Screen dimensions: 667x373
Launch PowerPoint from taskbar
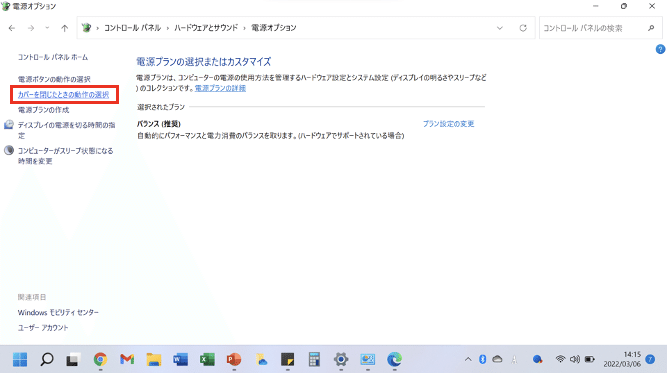[x=234, y=359]
